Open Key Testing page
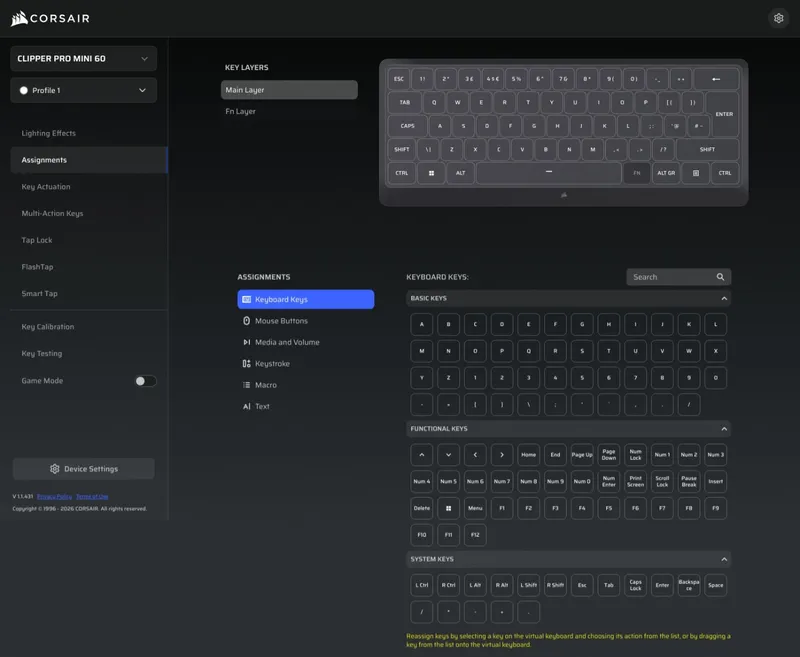800x657 pixels. coord(41,353)
